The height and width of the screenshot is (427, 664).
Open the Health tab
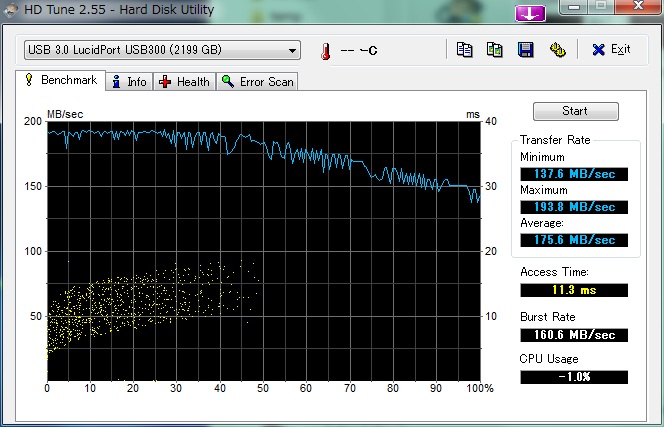(x=184, y=81)
